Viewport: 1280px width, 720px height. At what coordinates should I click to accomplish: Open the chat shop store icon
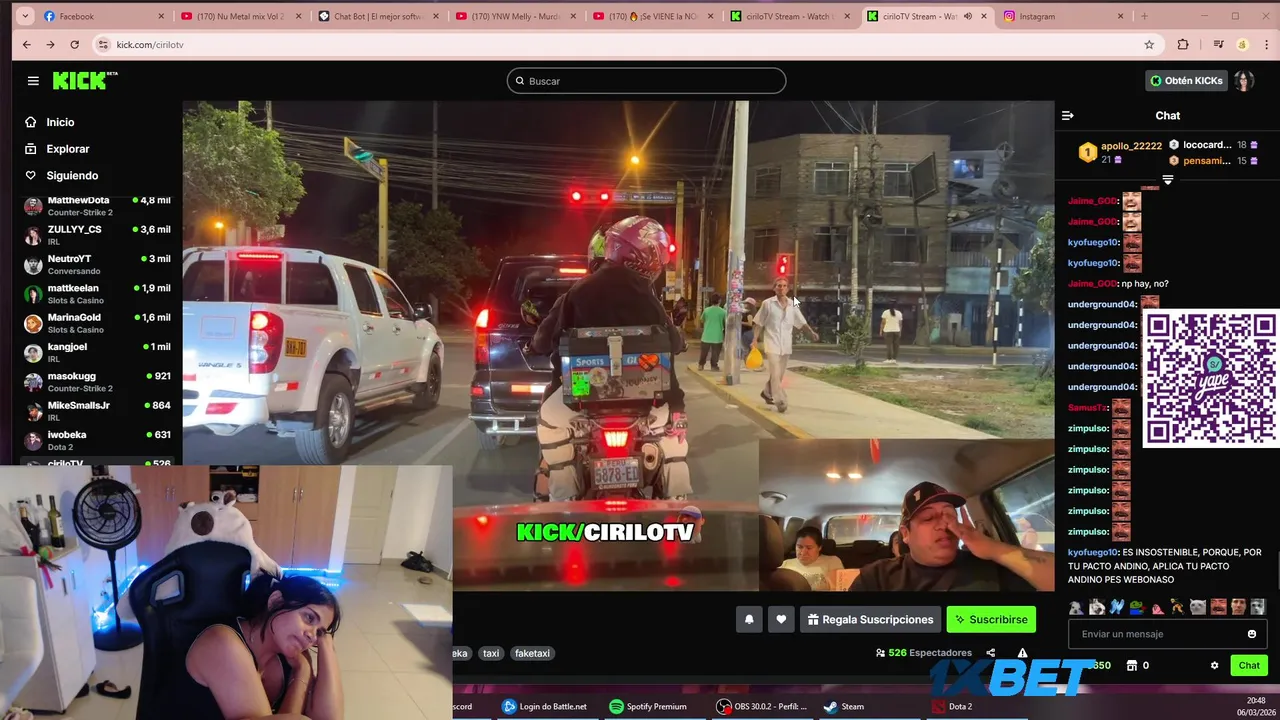tap(1131, 665)
